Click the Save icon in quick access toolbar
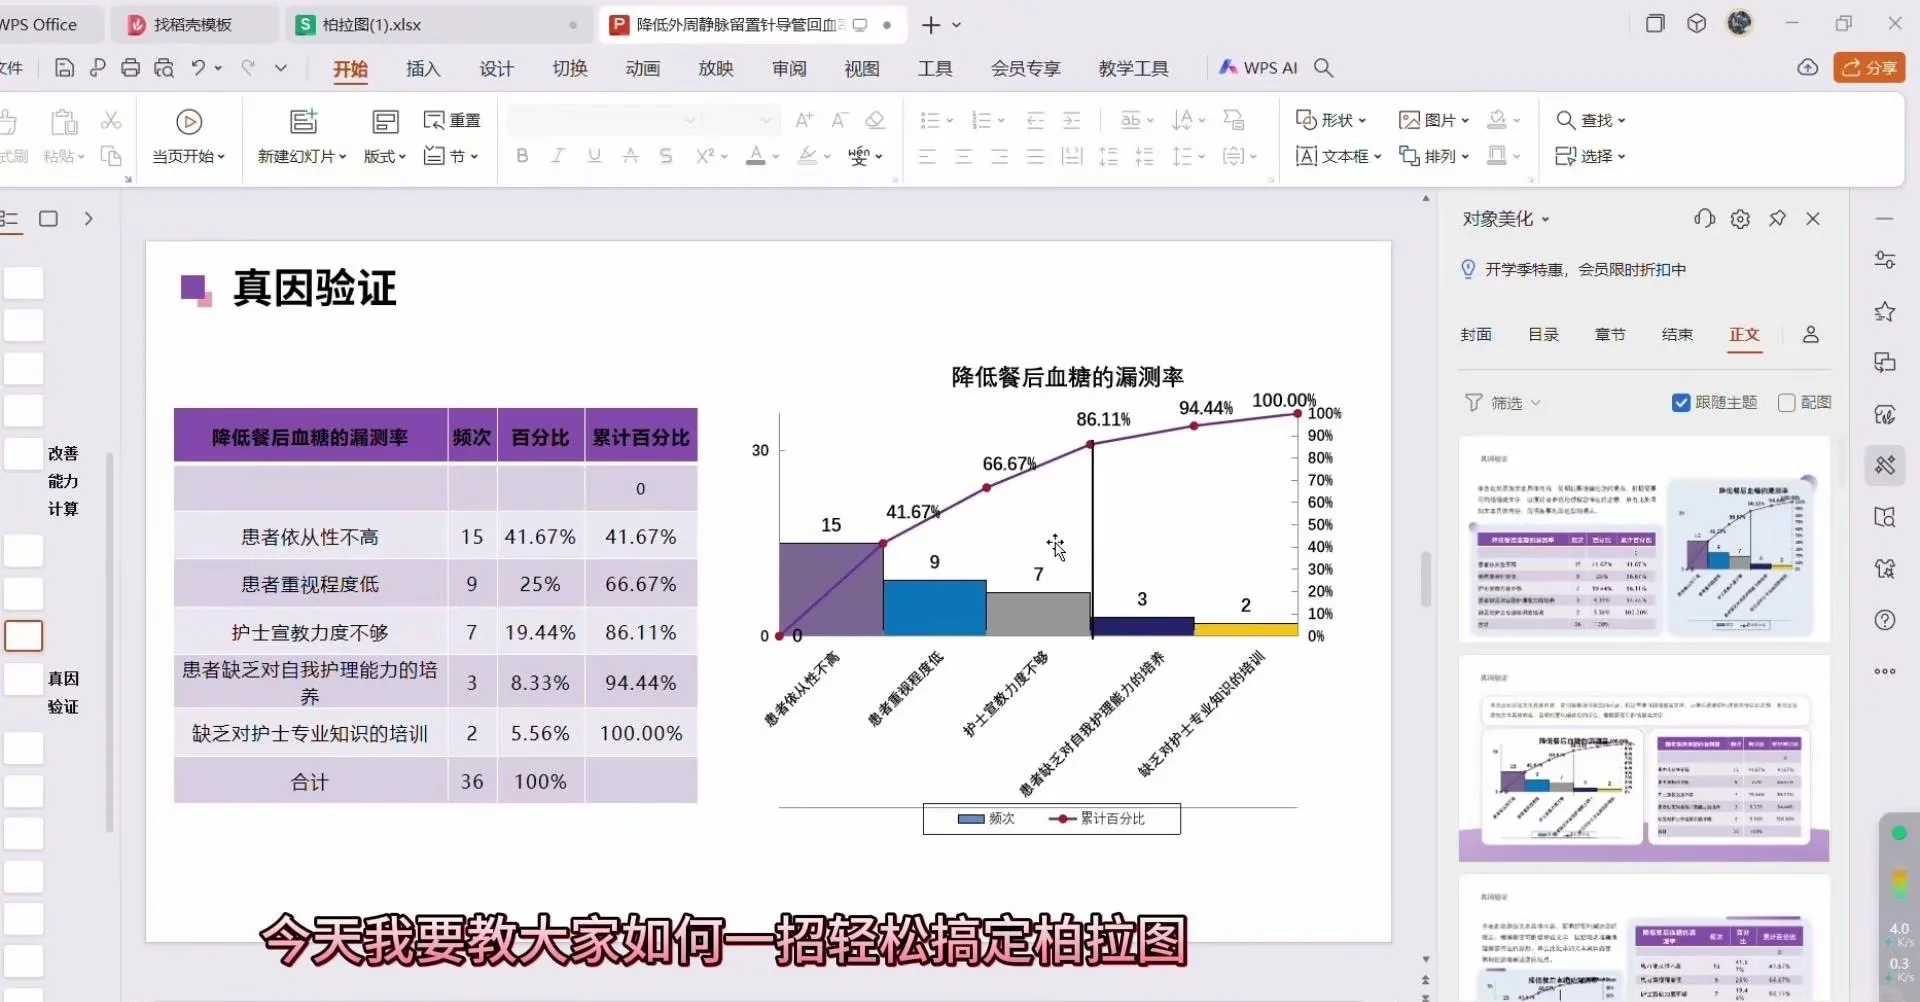 [64, 68]
